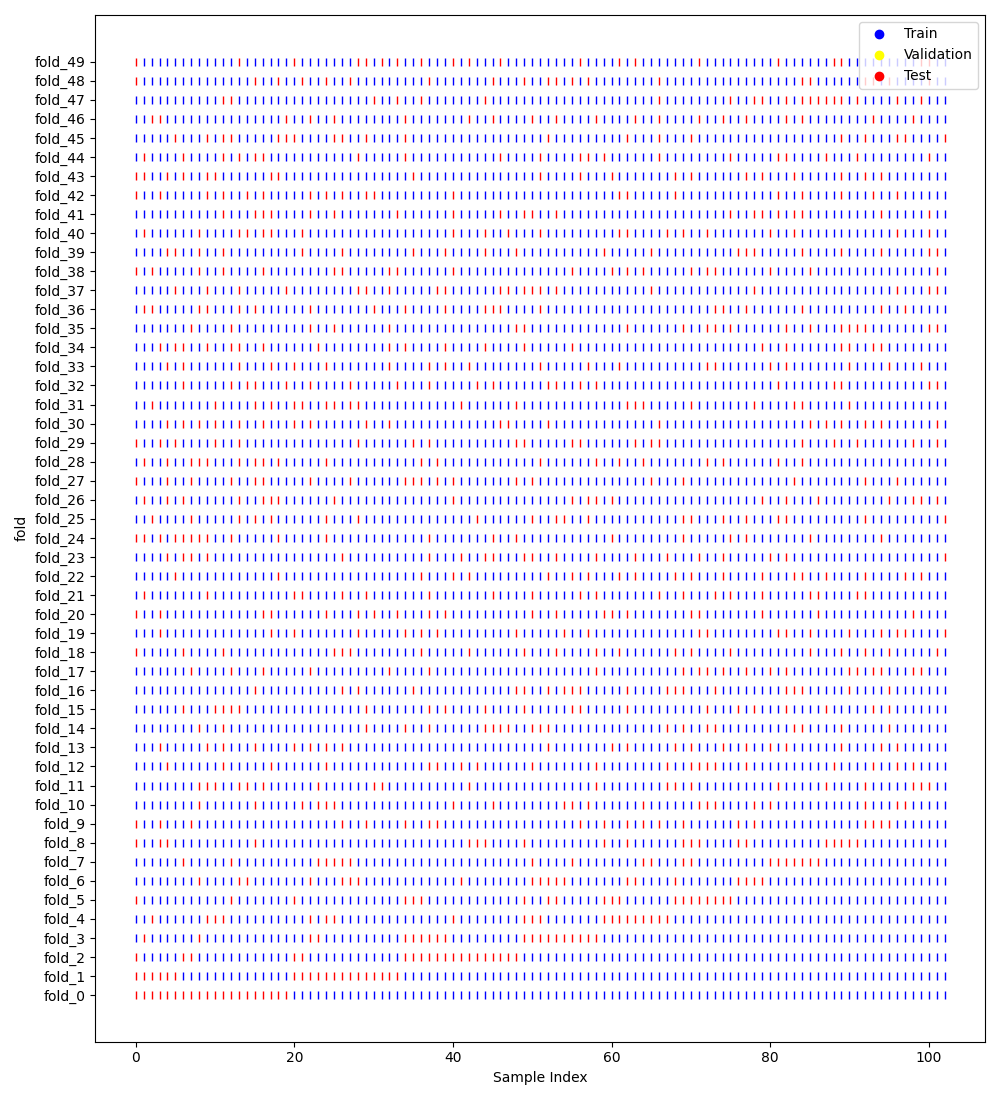Click the yellow Validation legend marker
Image resolution: width=1000 pixels, height=1100 pixels.
click(879, 55)
